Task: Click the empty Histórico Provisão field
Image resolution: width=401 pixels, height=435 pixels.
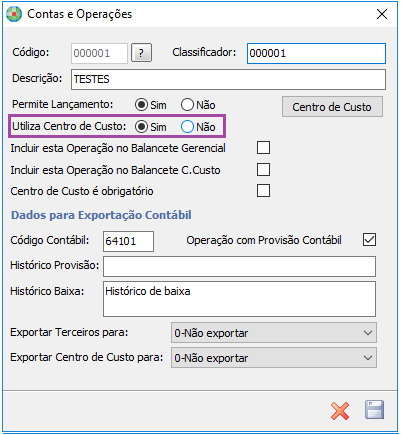Action: point(239,266)
